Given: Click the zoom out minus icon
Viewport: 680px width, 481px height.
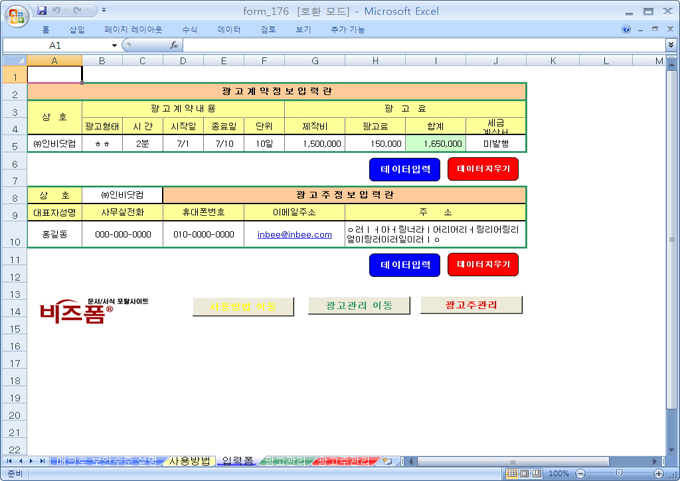Looking at the screenshot, I should 579,473.
